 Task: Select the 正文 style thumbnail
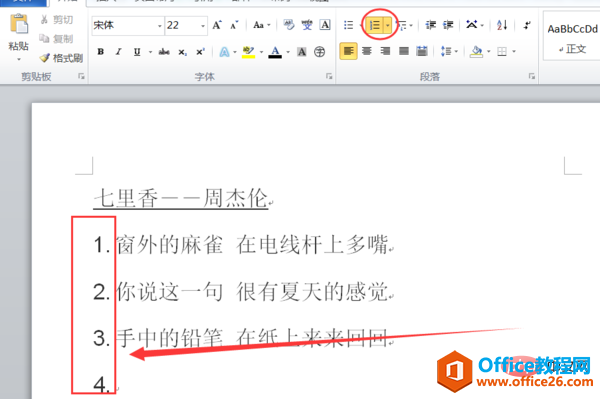572,38
